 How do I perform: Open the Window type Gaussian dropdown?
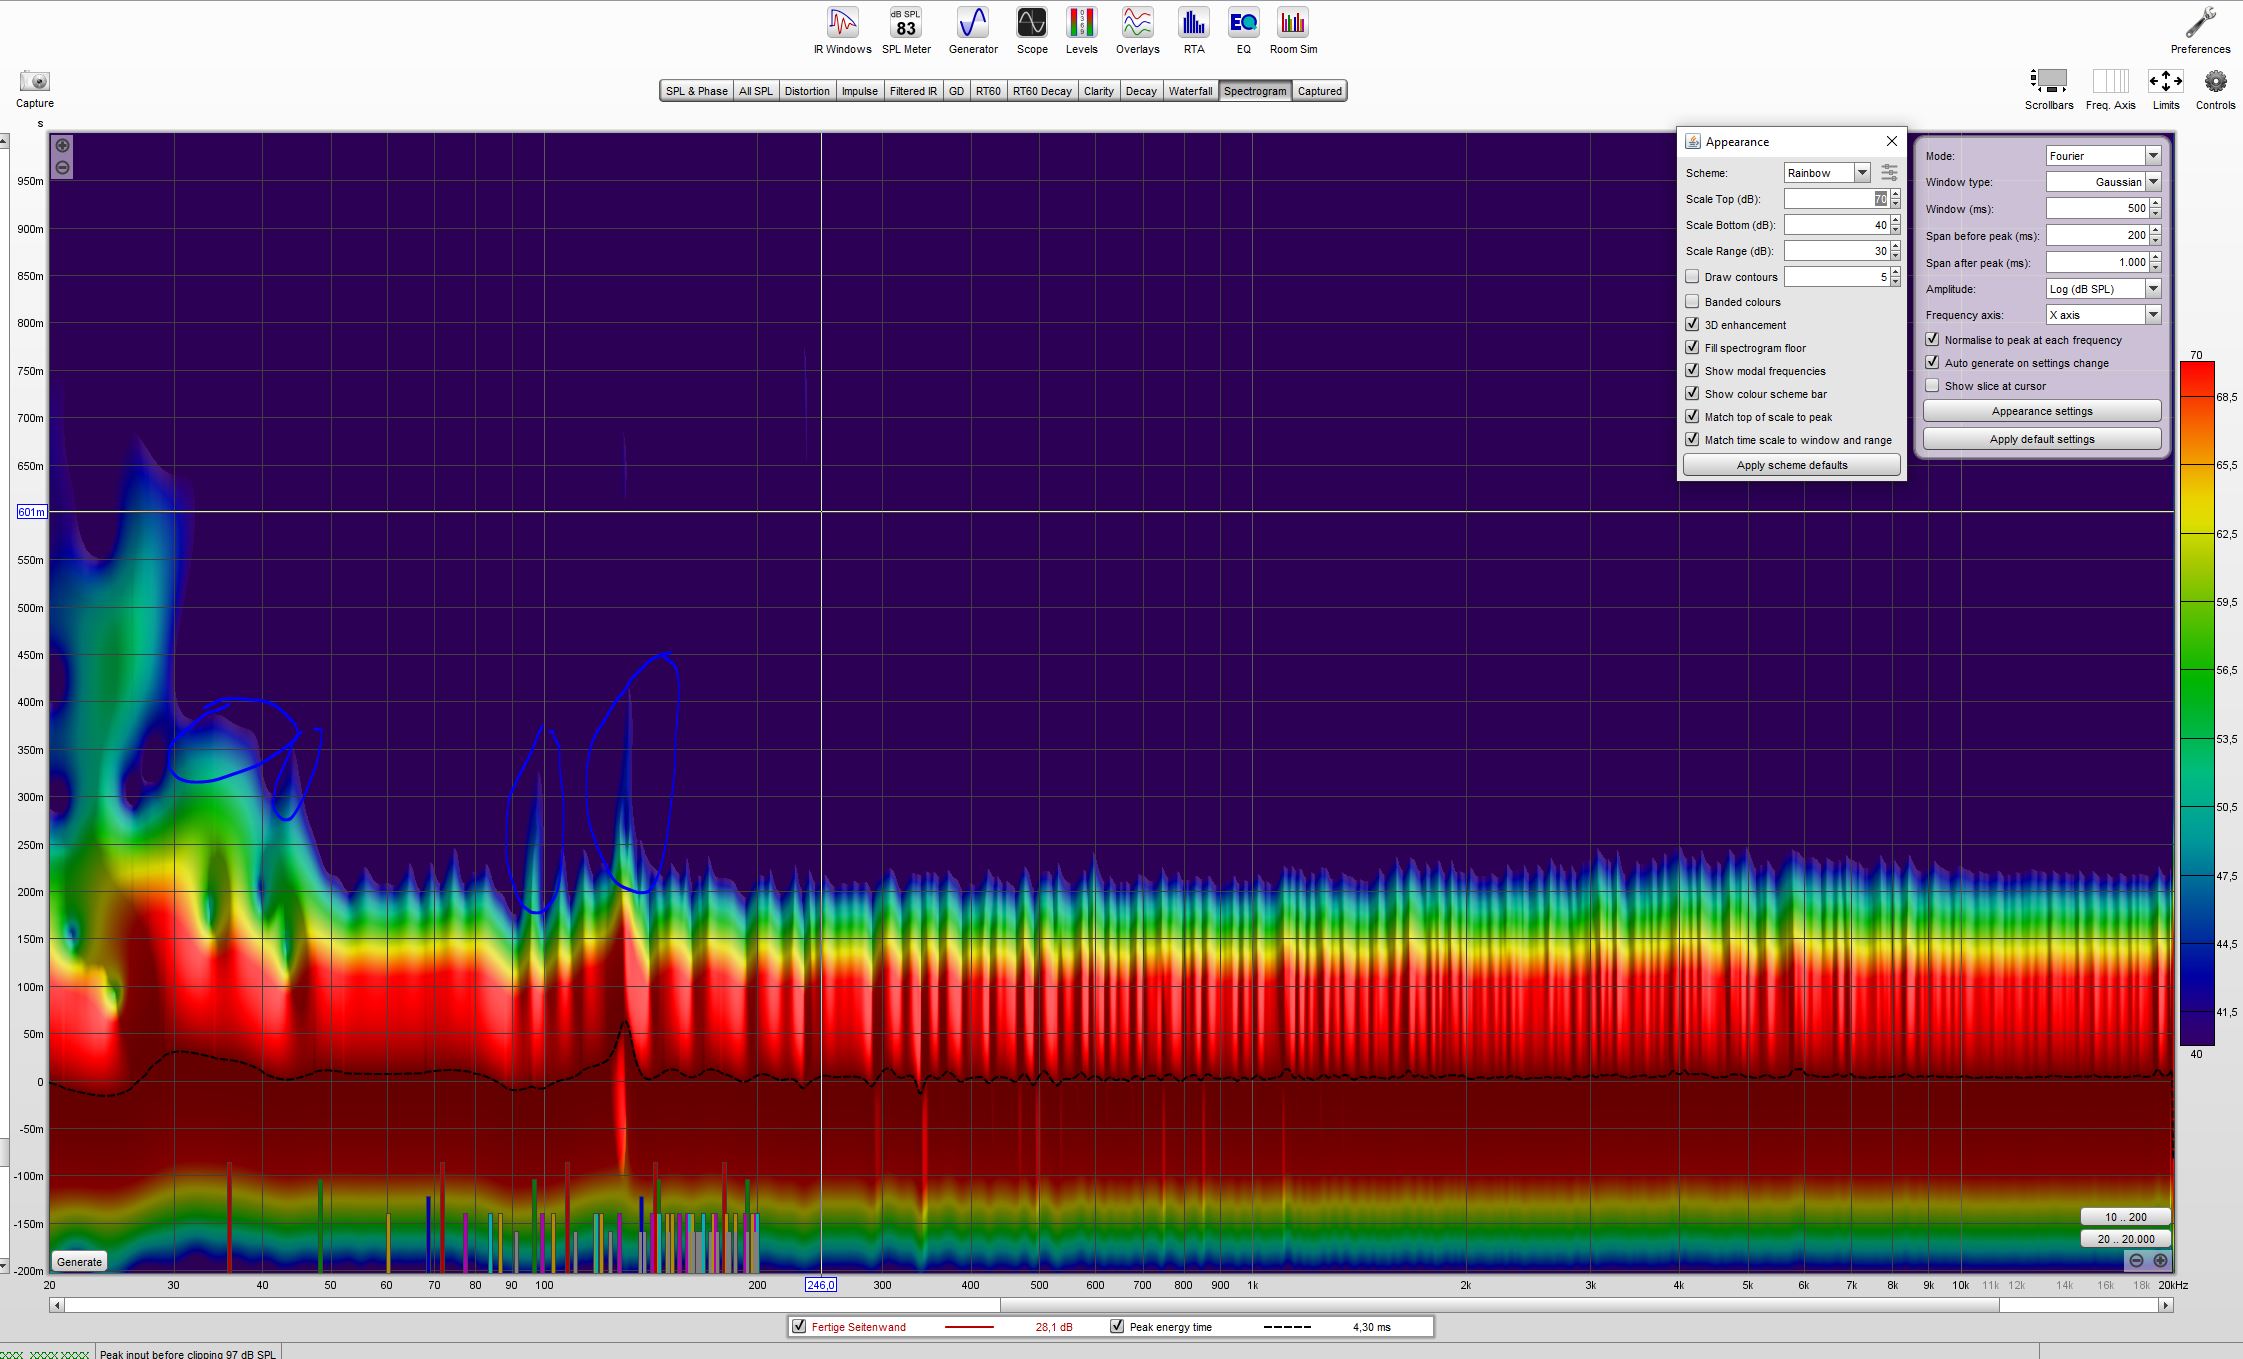tap(2153, 182)
